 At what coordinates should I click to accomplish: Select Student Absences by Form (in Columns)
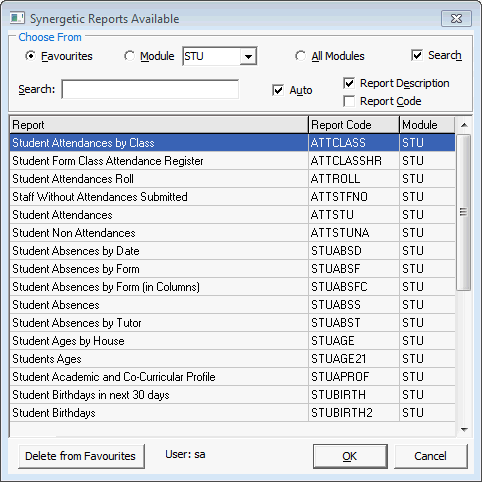[x=232, y=287]
